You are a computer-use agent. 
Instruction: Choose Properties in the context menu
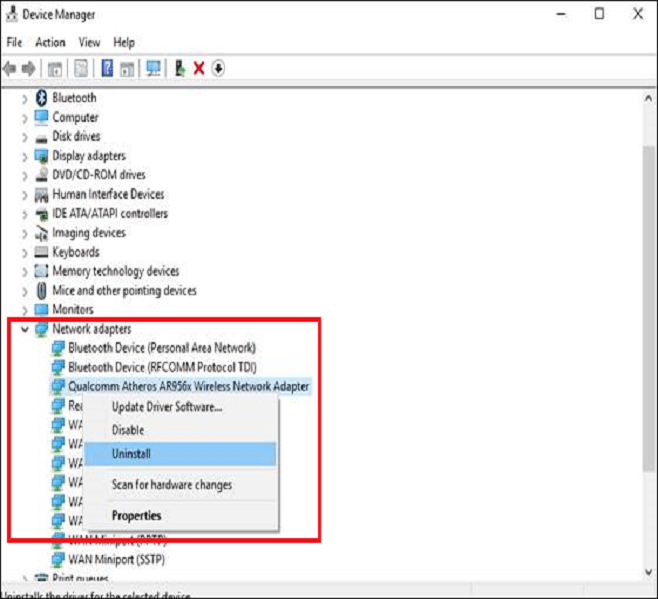pyautogui.click(x=181, y=515)
